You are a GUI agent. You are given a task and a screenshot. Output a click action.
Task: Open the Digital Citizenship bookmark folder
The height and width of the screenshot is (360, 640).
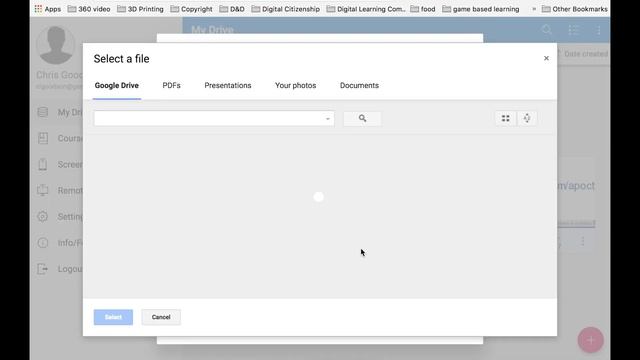click(286, 9)
